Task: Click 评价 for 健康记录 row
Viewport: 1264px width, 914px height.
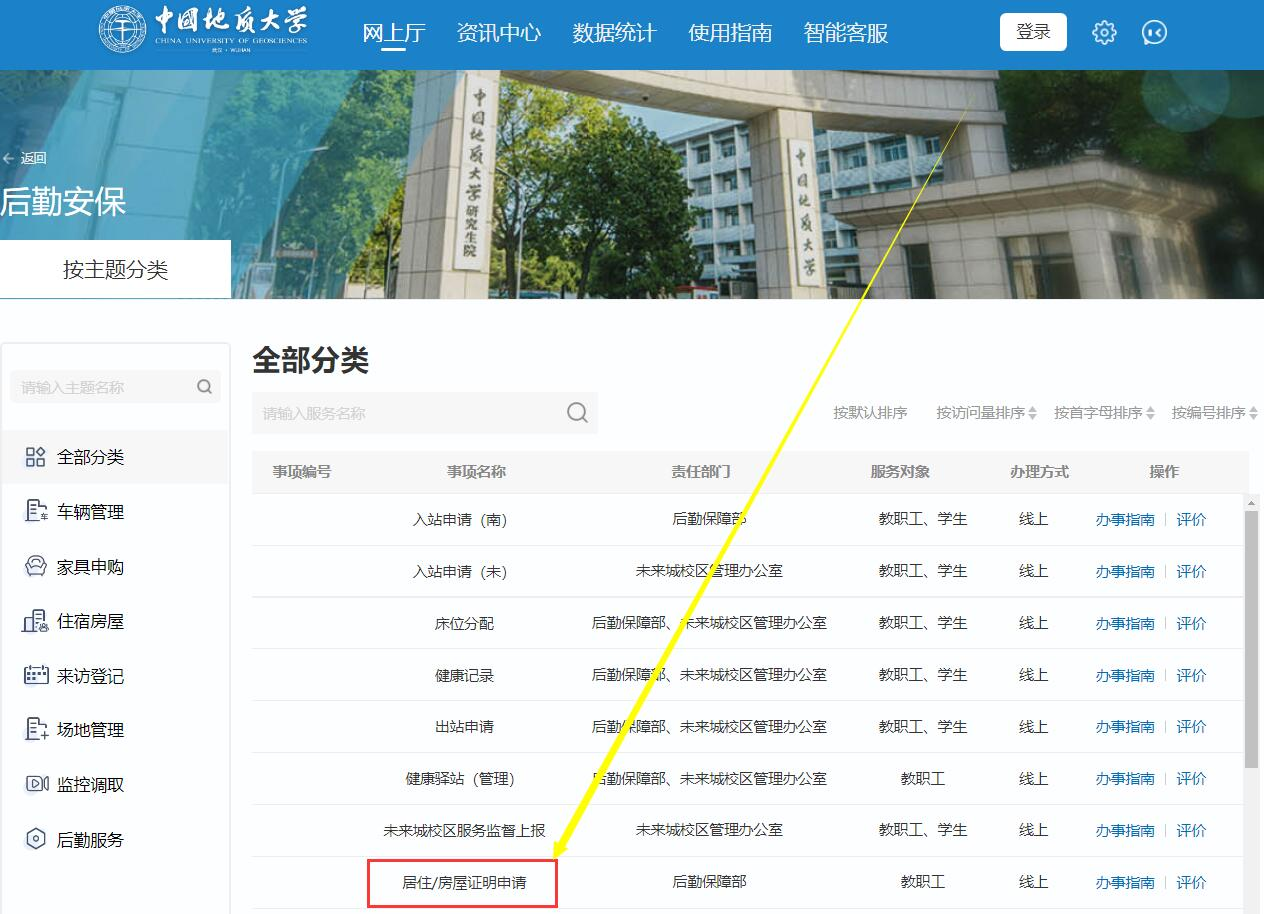Action: (1191, 676)
